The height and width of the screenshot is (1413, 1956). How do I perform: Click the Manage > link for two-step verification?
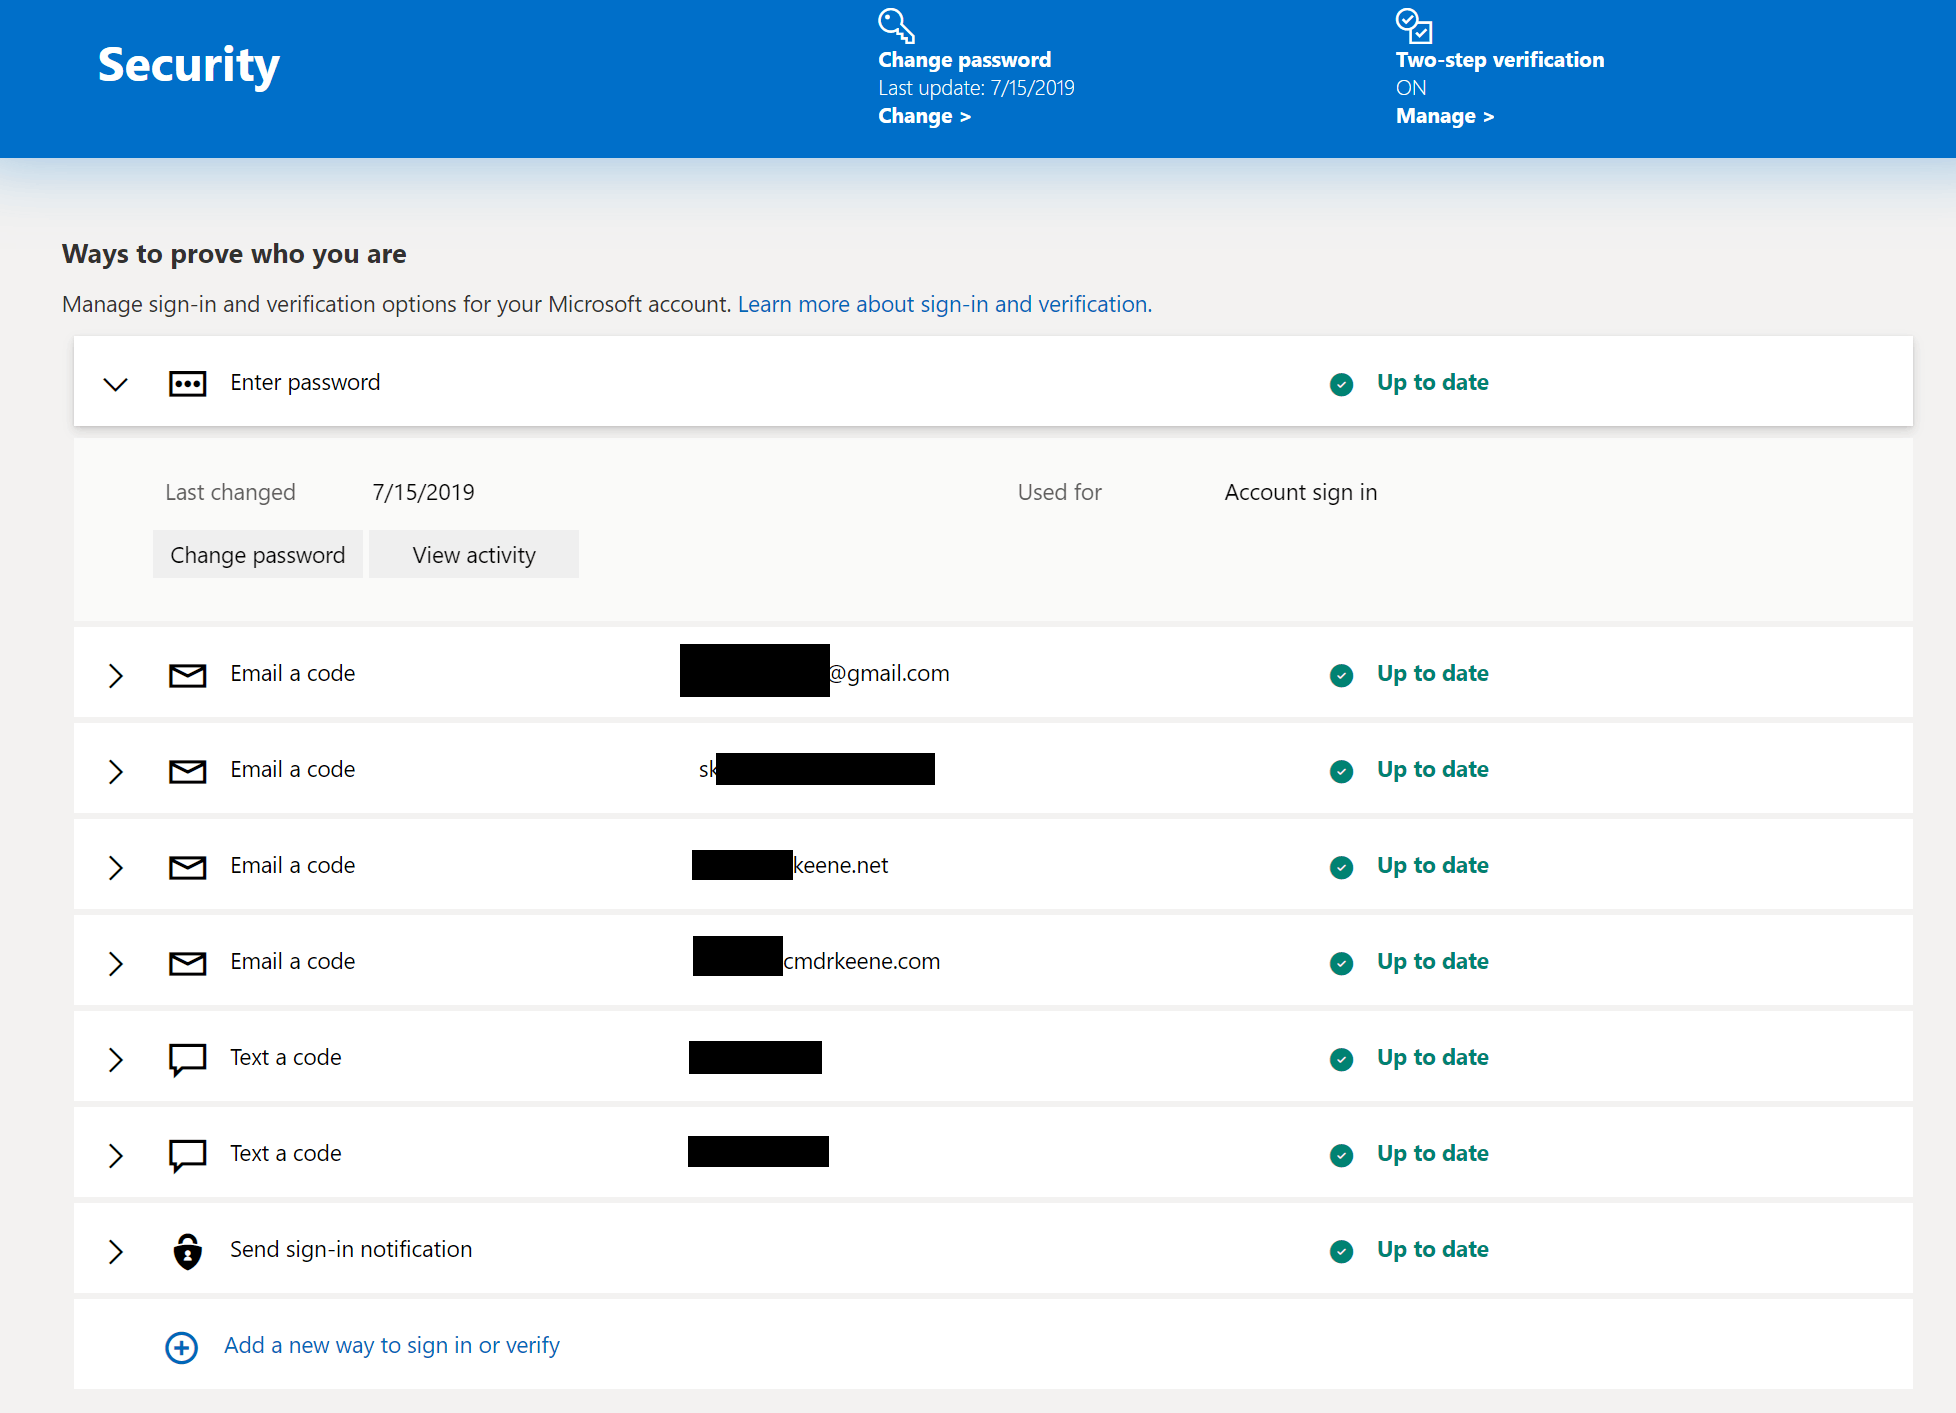1445,116
